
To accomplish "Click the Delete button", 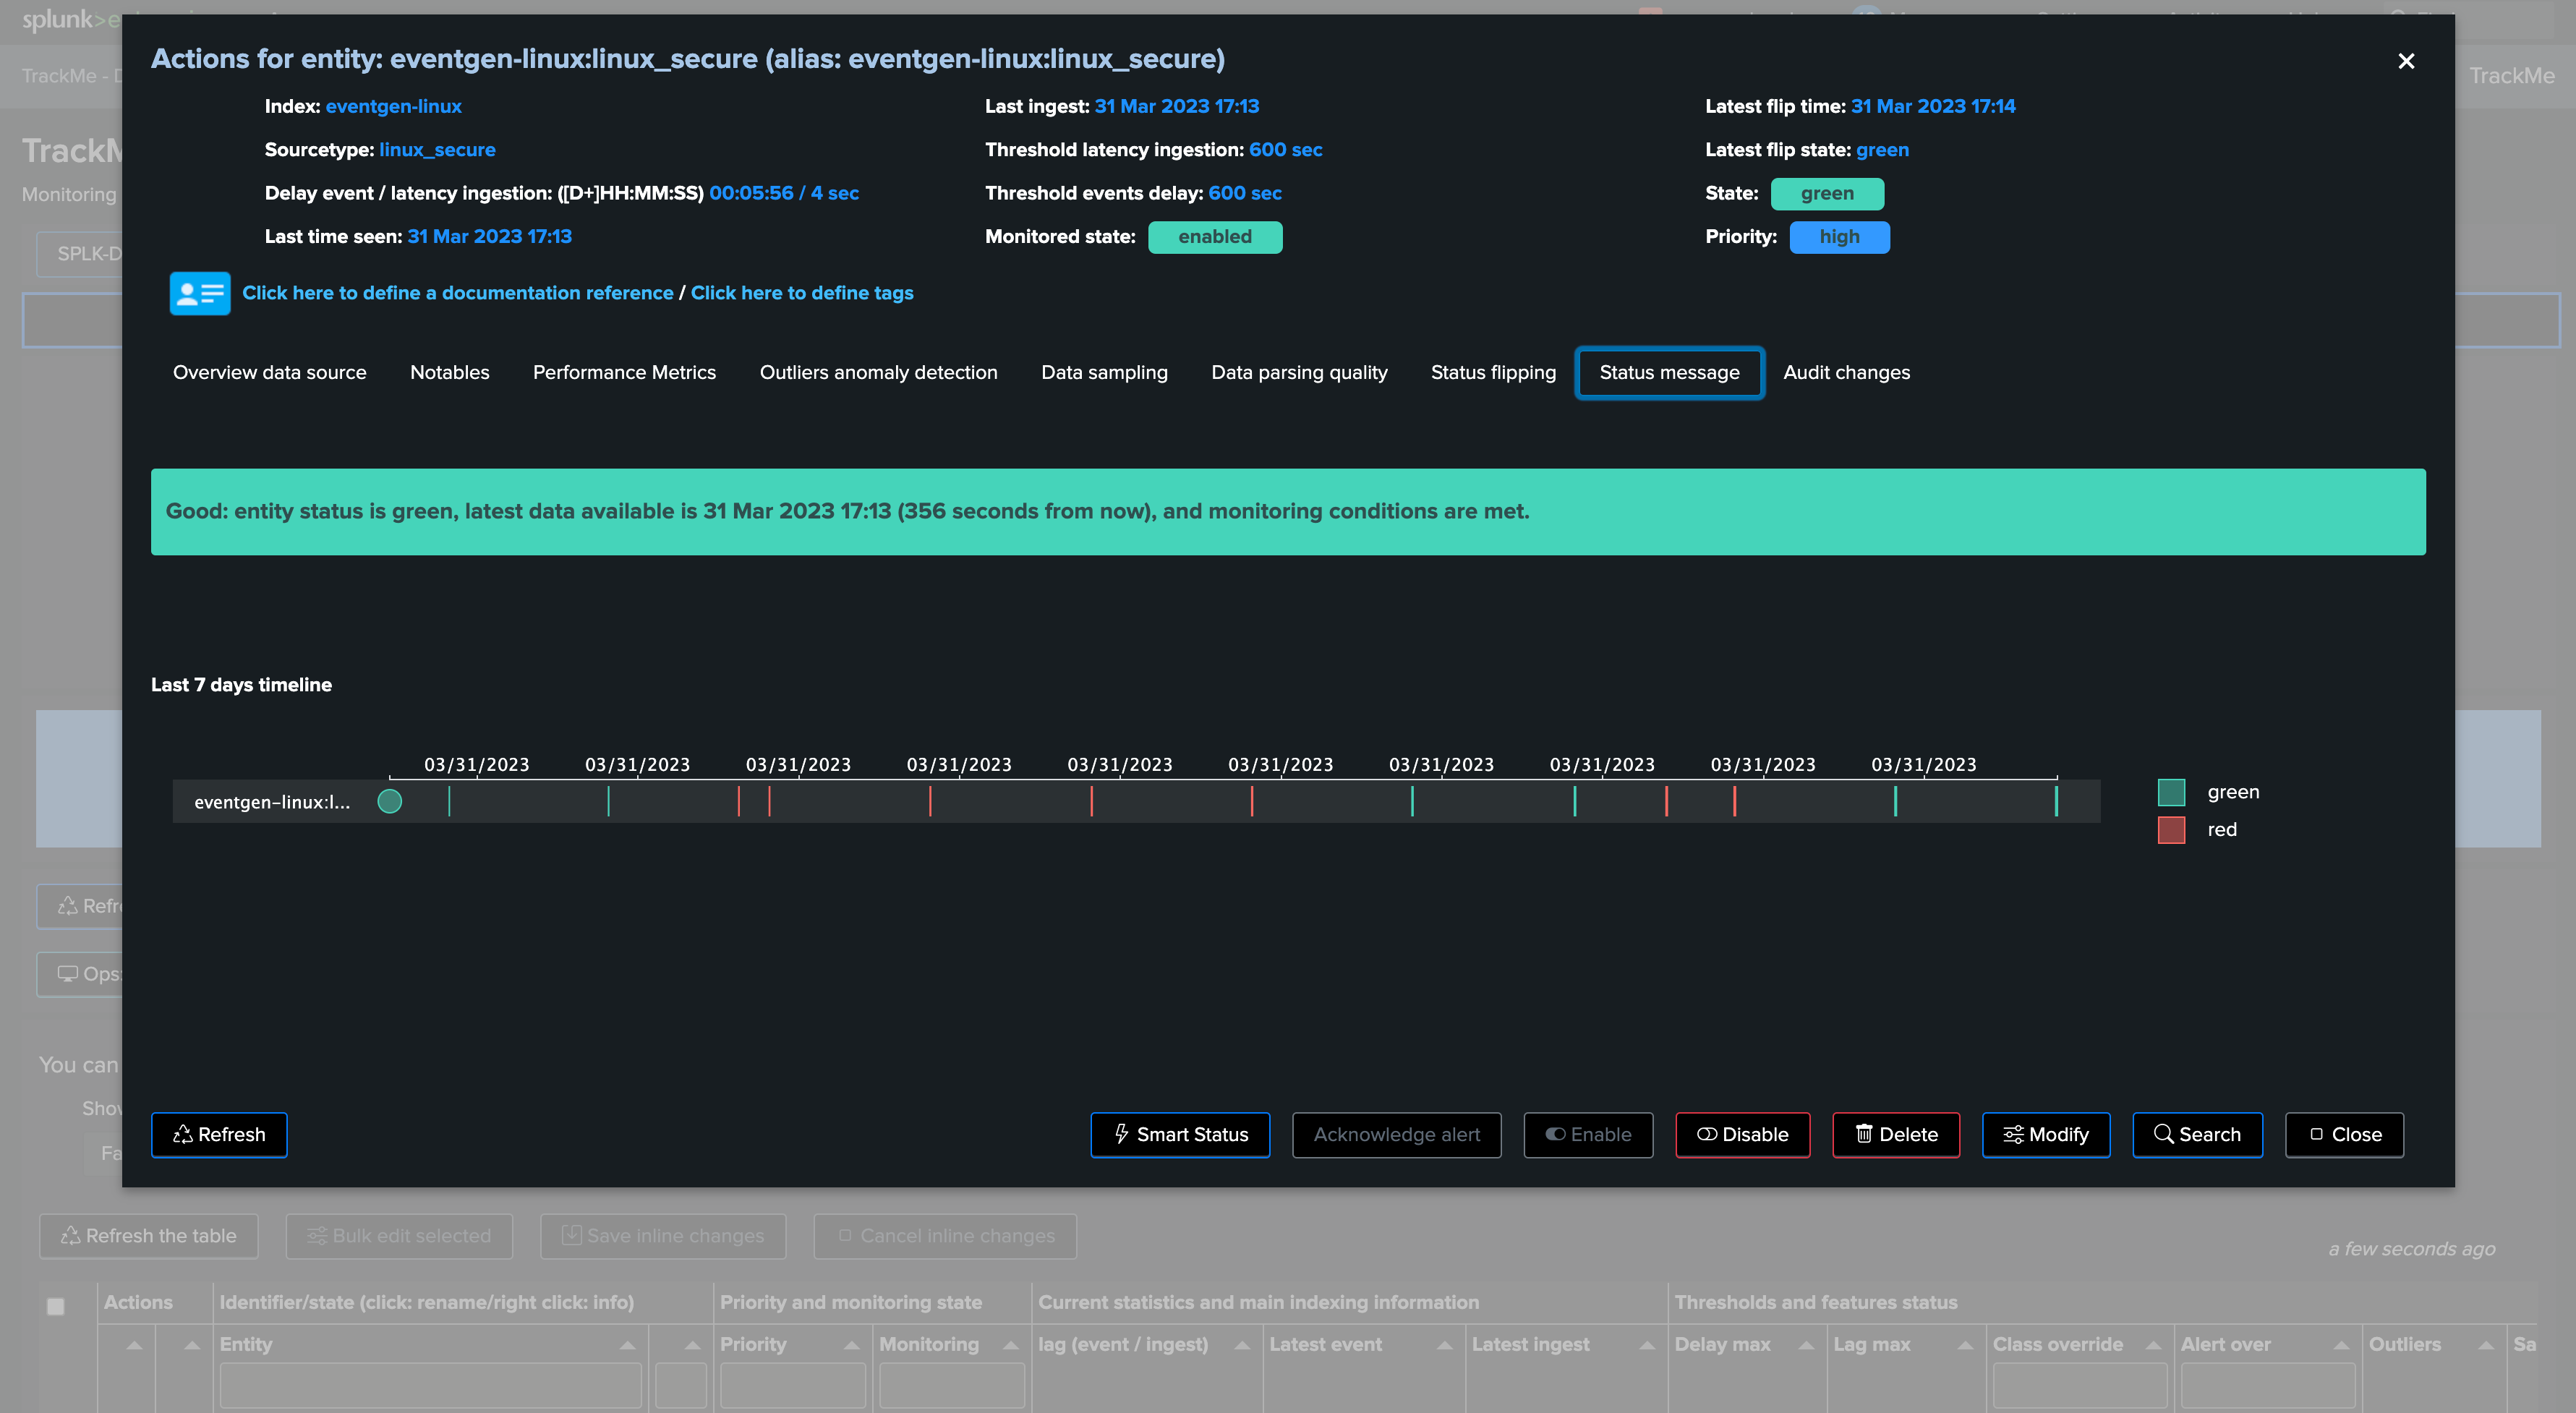I will tap(1896, 1134).
